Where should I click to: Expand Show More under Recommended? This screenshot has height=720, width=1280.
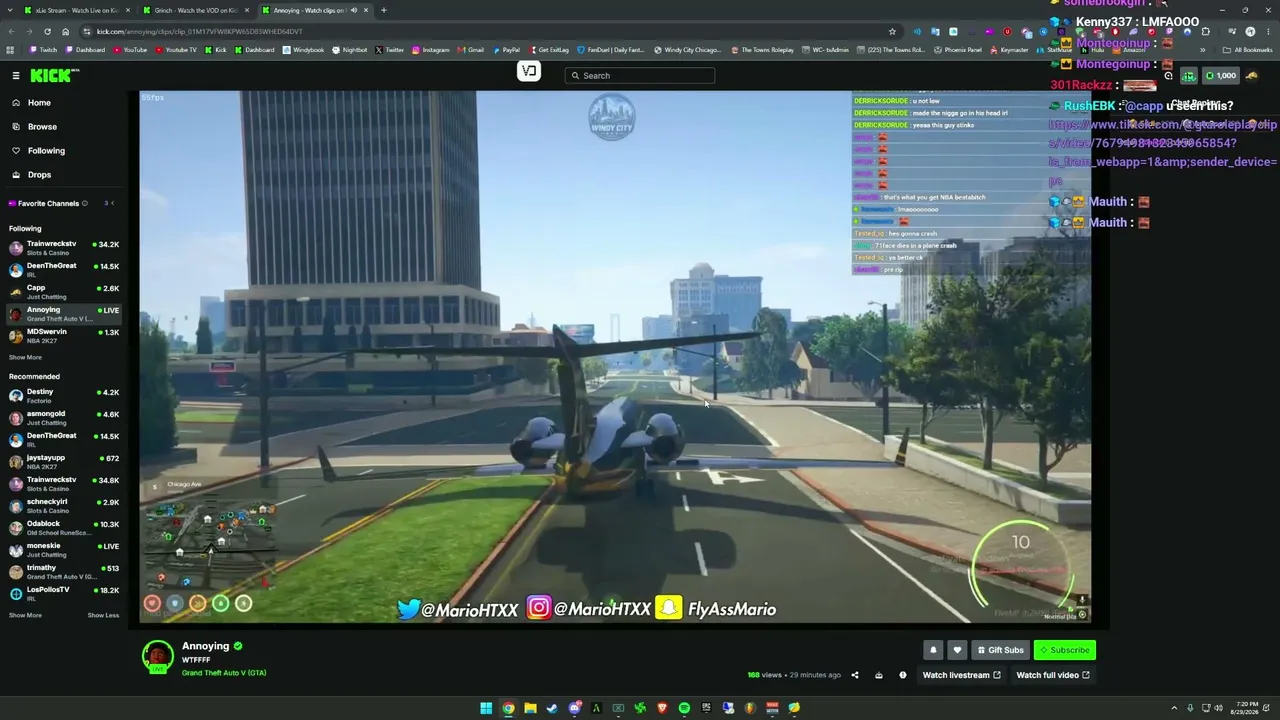[x=25, y=615]
